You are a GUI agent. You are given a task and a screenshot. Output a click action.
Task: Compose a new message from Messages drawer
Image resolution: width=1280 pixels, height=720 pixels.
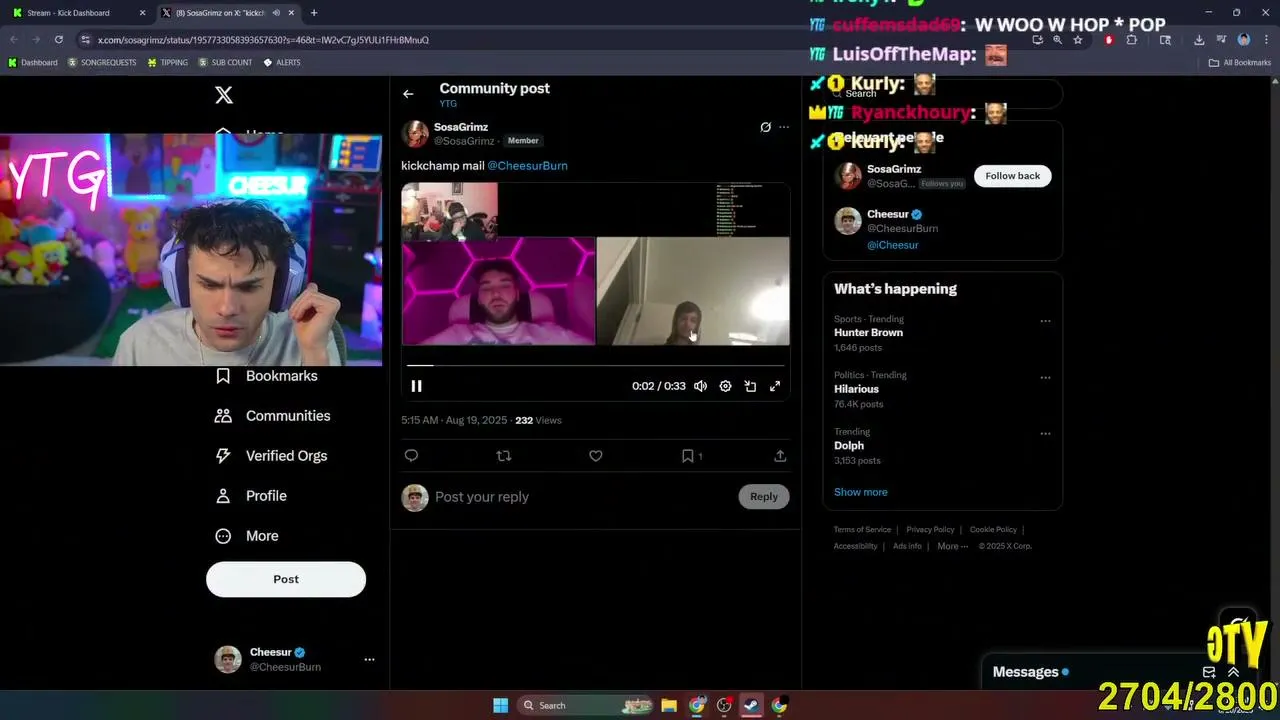point(1209,672)
